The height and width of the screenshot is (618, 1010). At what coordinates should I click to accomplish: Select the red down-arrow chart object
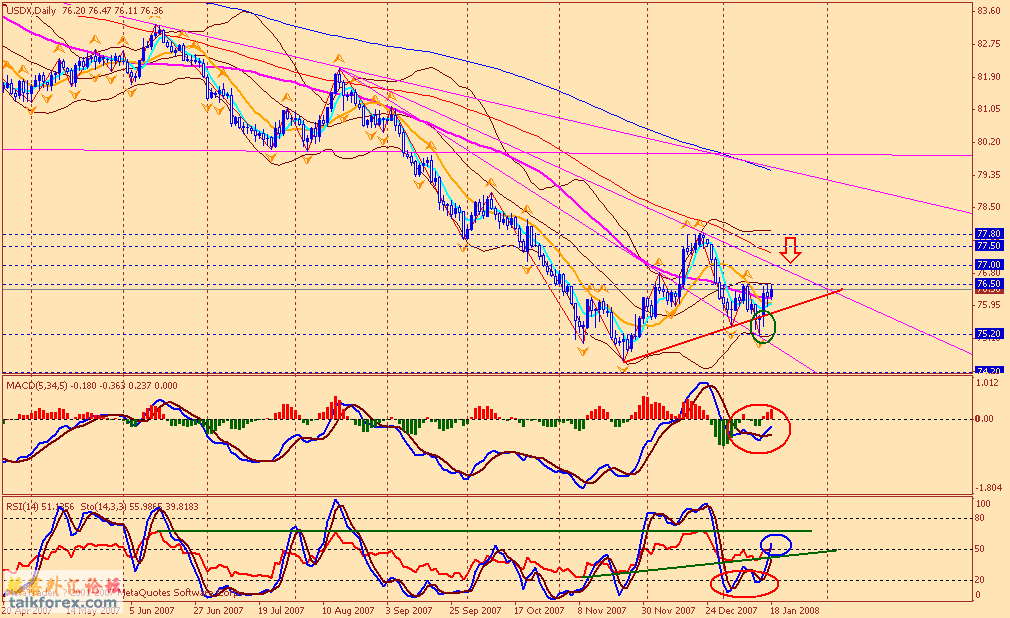pyautogui.click(x=790, y=249)
